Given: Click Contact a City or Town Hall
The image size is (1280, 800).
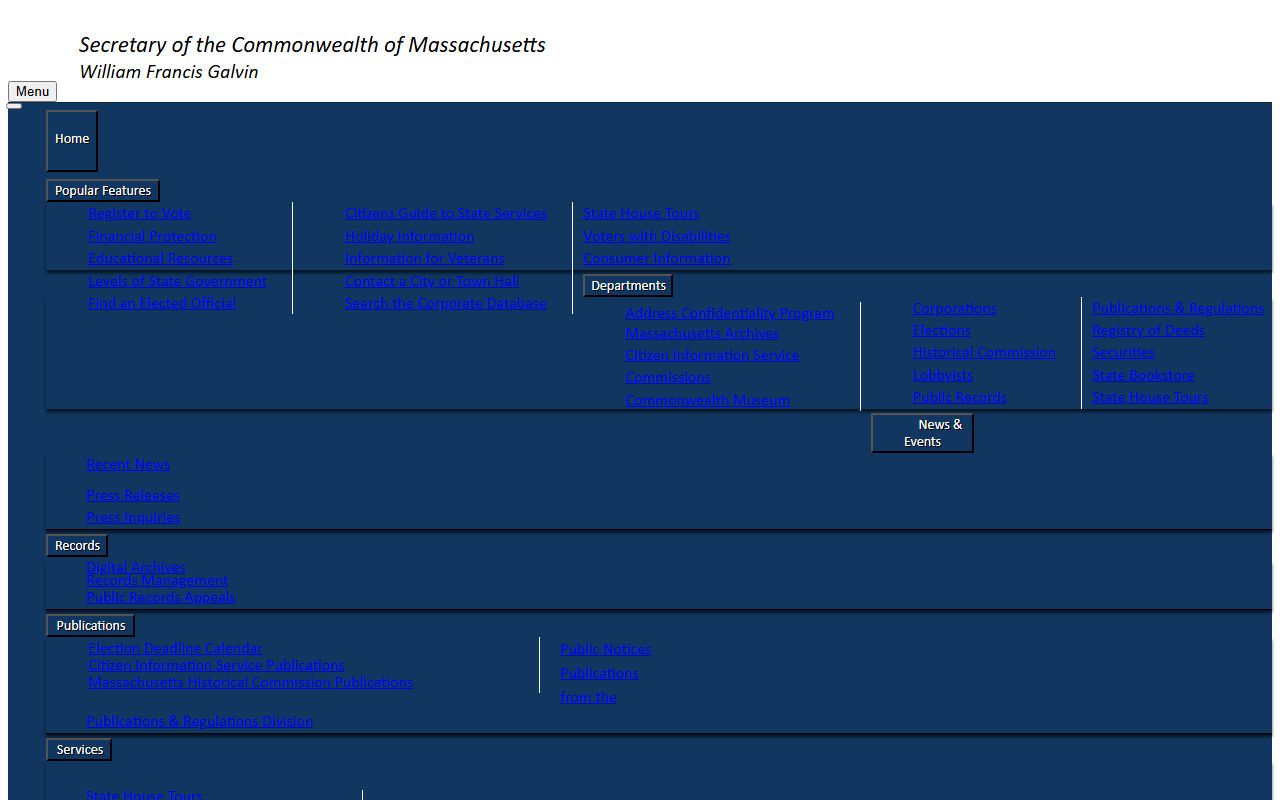Looking at the screenshot, I should click(432, 281).
